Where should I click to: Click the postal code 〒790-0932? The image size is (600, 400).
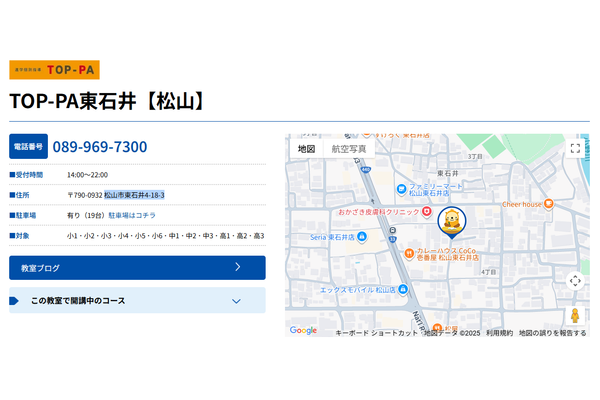[85, 195]
